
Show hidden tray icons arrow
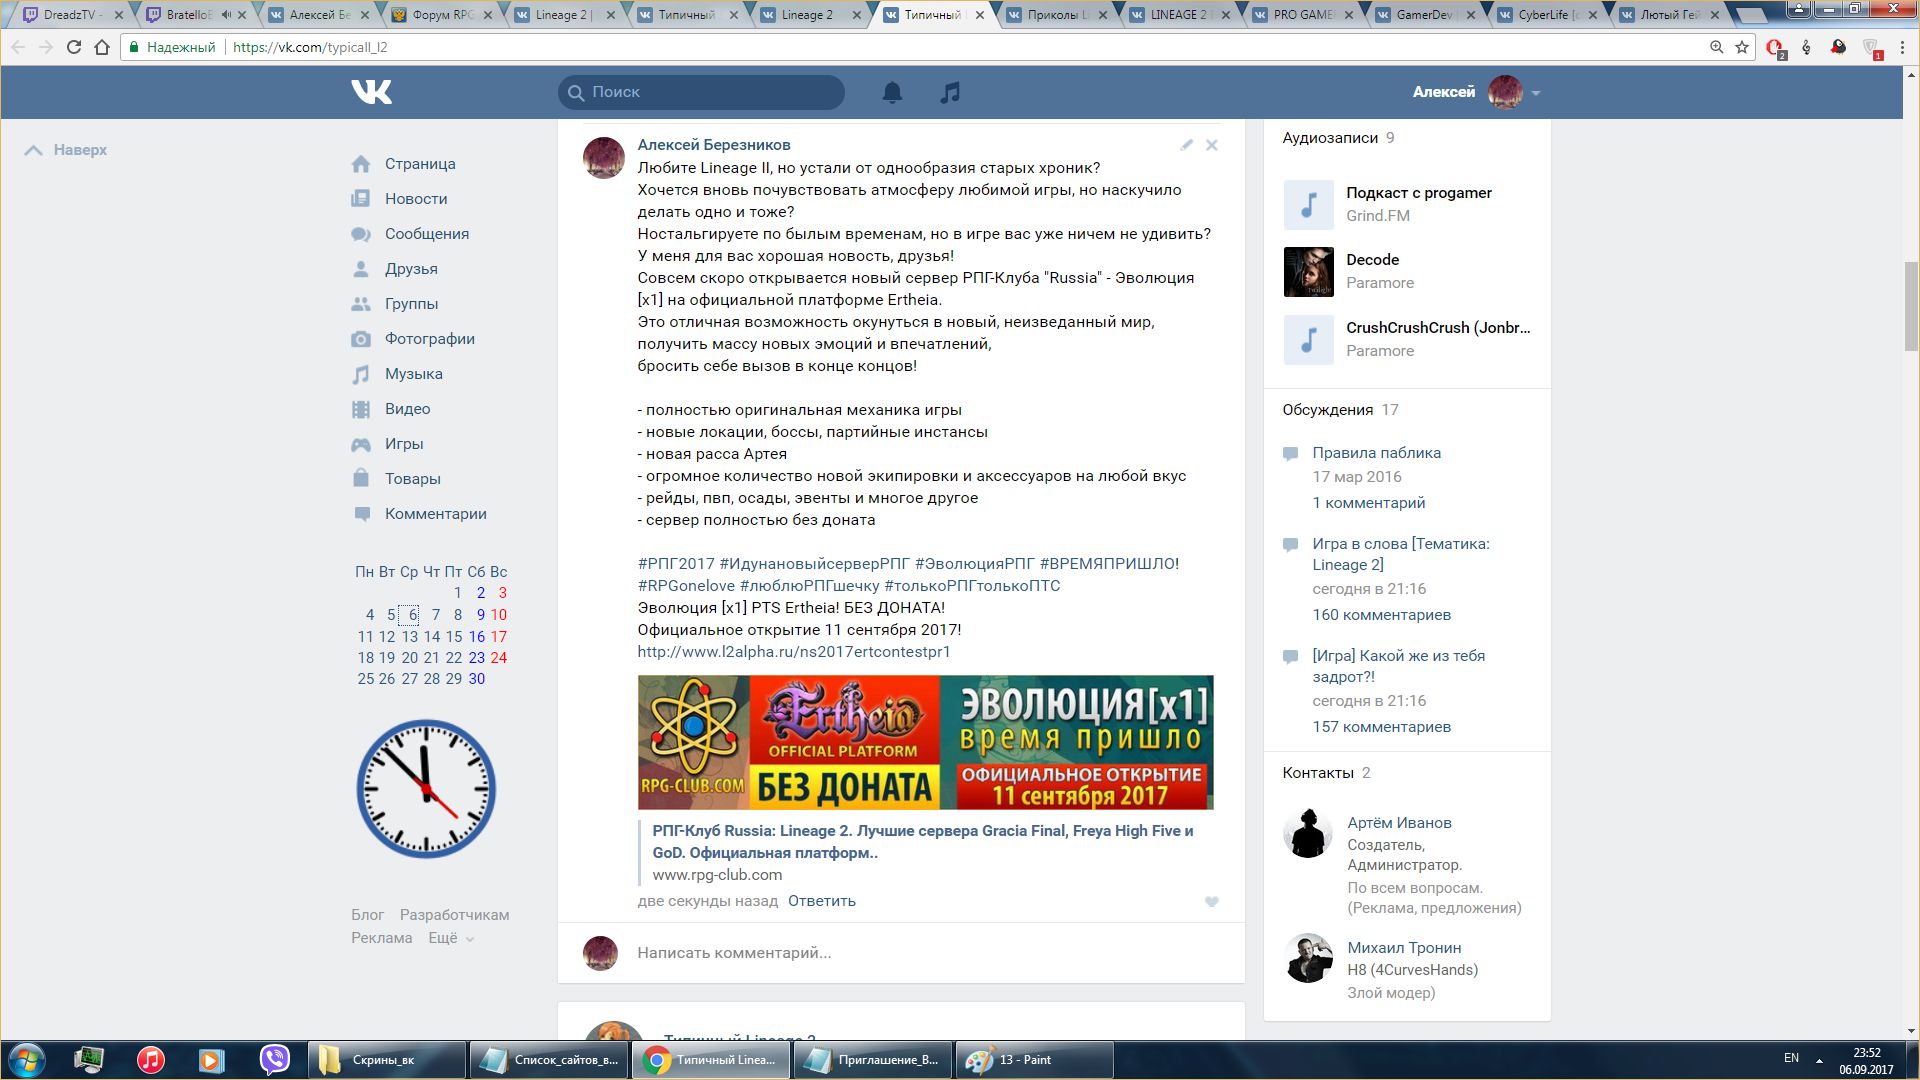point(1819,1059)
